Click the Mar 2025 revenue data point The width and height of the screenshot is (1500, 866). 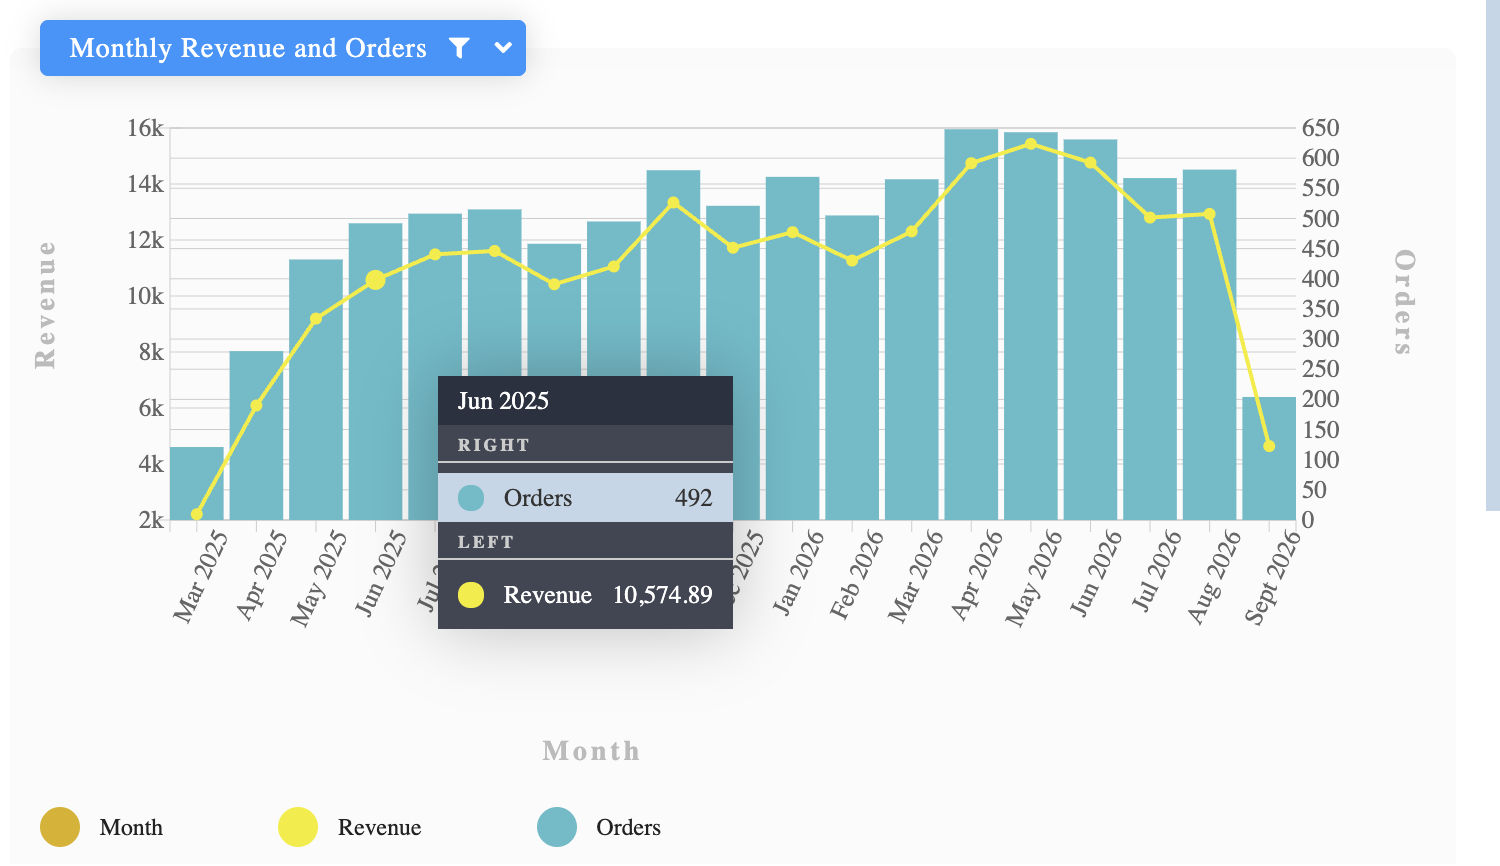tap(197, 514)
